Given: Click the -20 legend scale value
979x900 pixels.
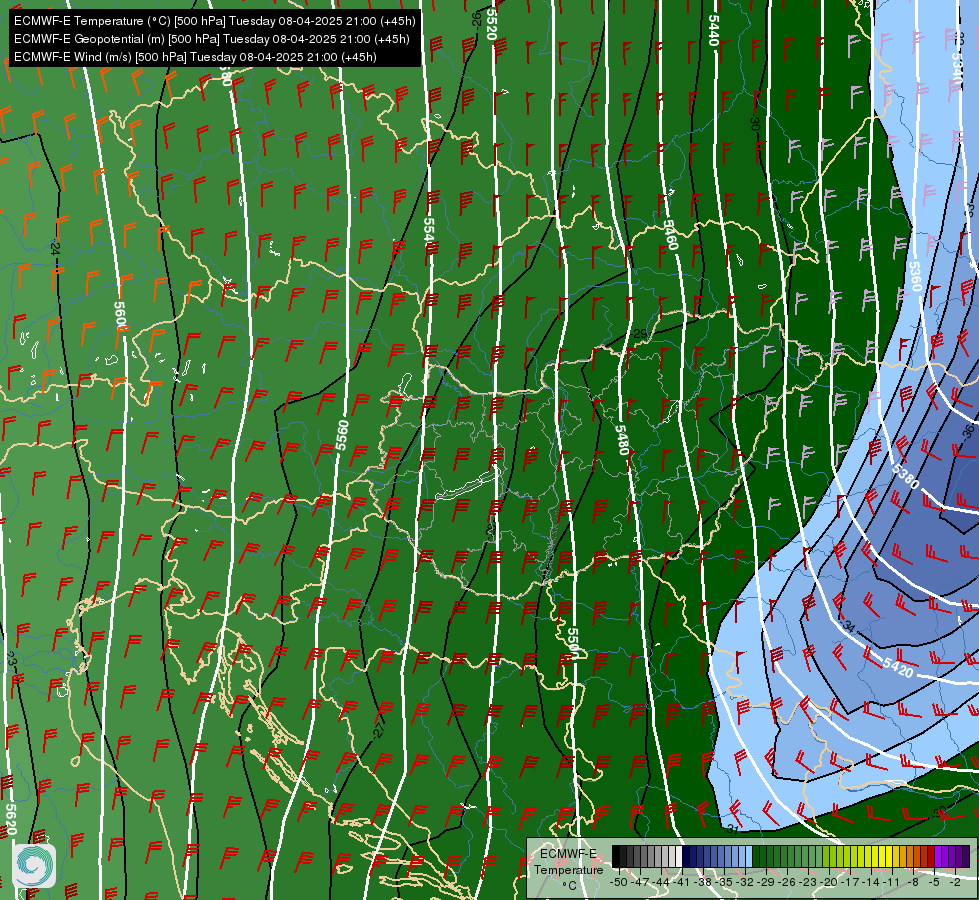Looking at the screenshot, I should (829, 882).
